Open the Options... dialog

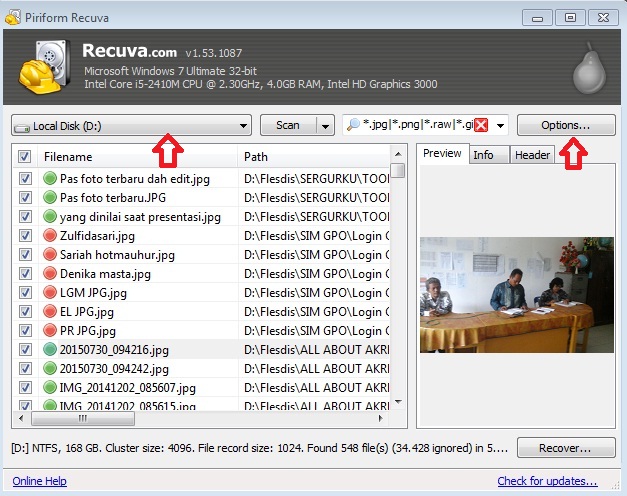click(x=566, y=125)
